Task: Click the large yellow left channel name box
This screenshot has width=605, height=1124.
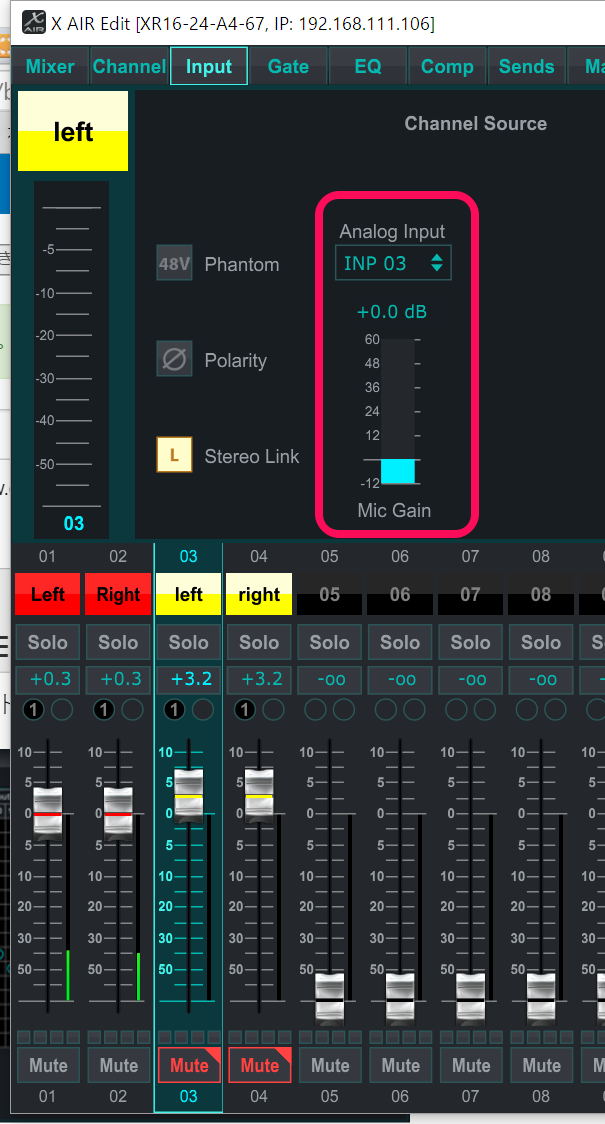Action: tap(73, 131)
